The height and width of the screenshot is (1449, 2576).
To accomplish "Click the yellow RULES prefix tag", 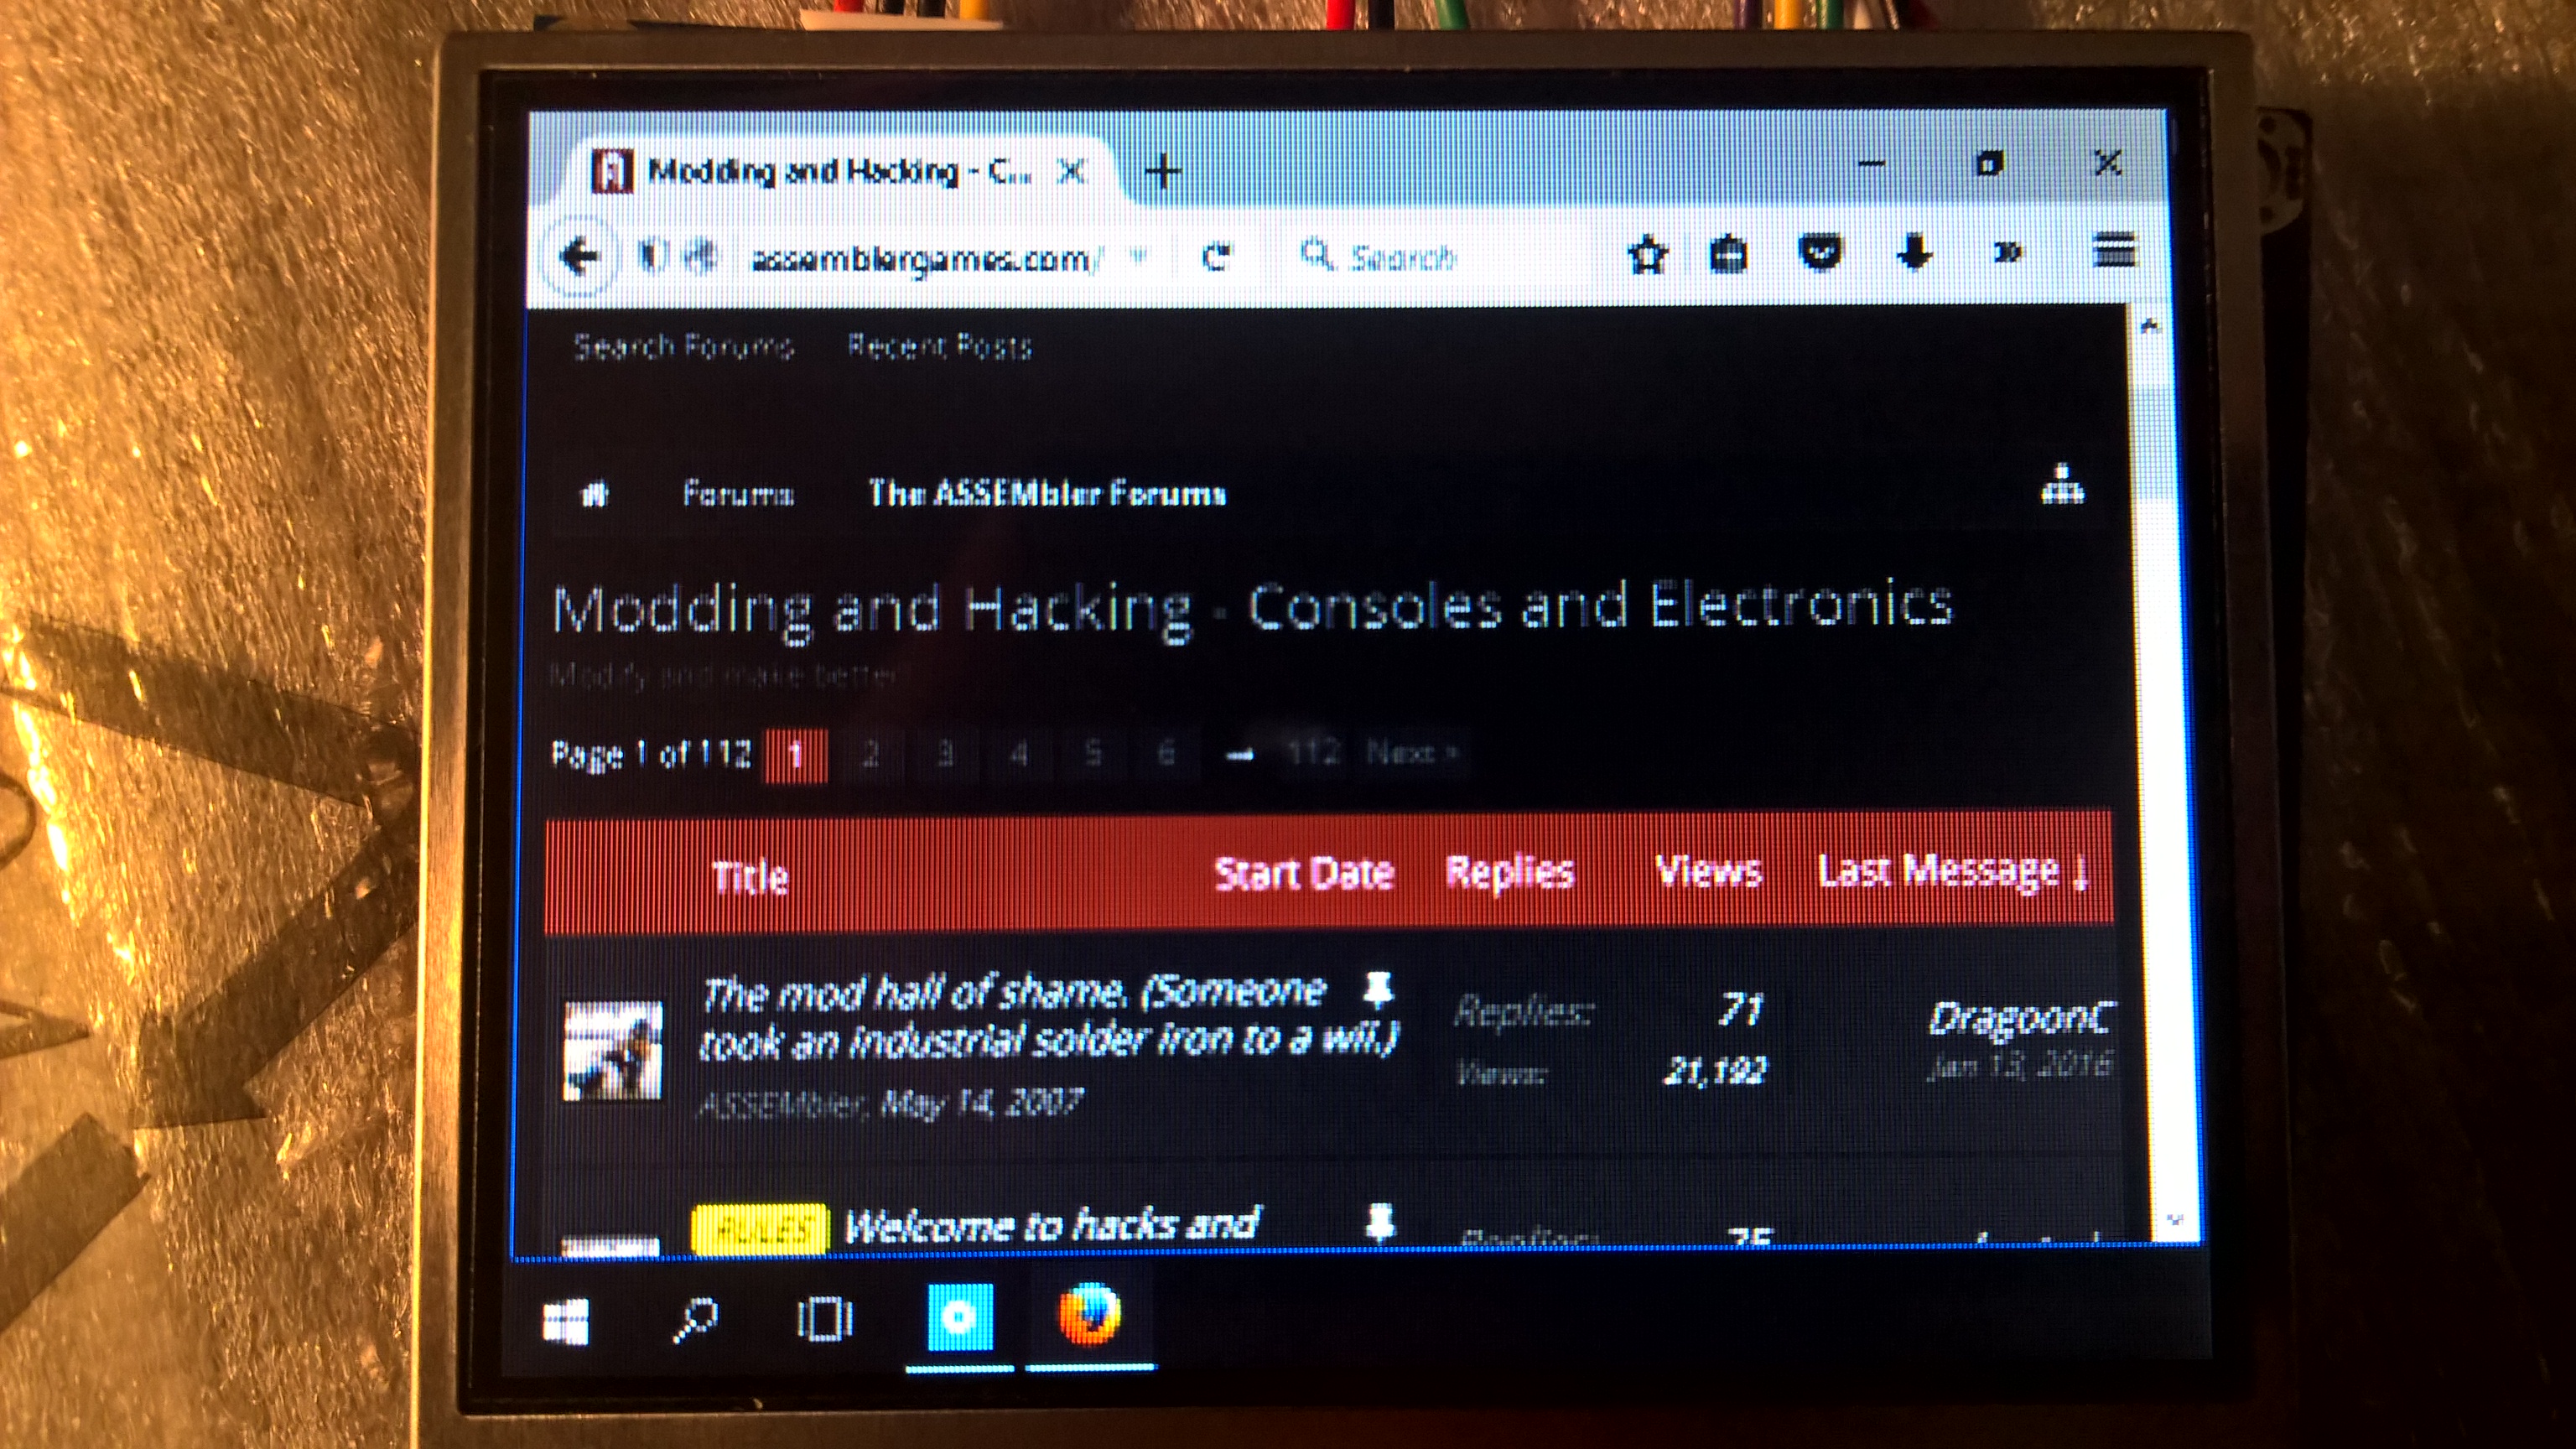I will (x=760, y=1229).
